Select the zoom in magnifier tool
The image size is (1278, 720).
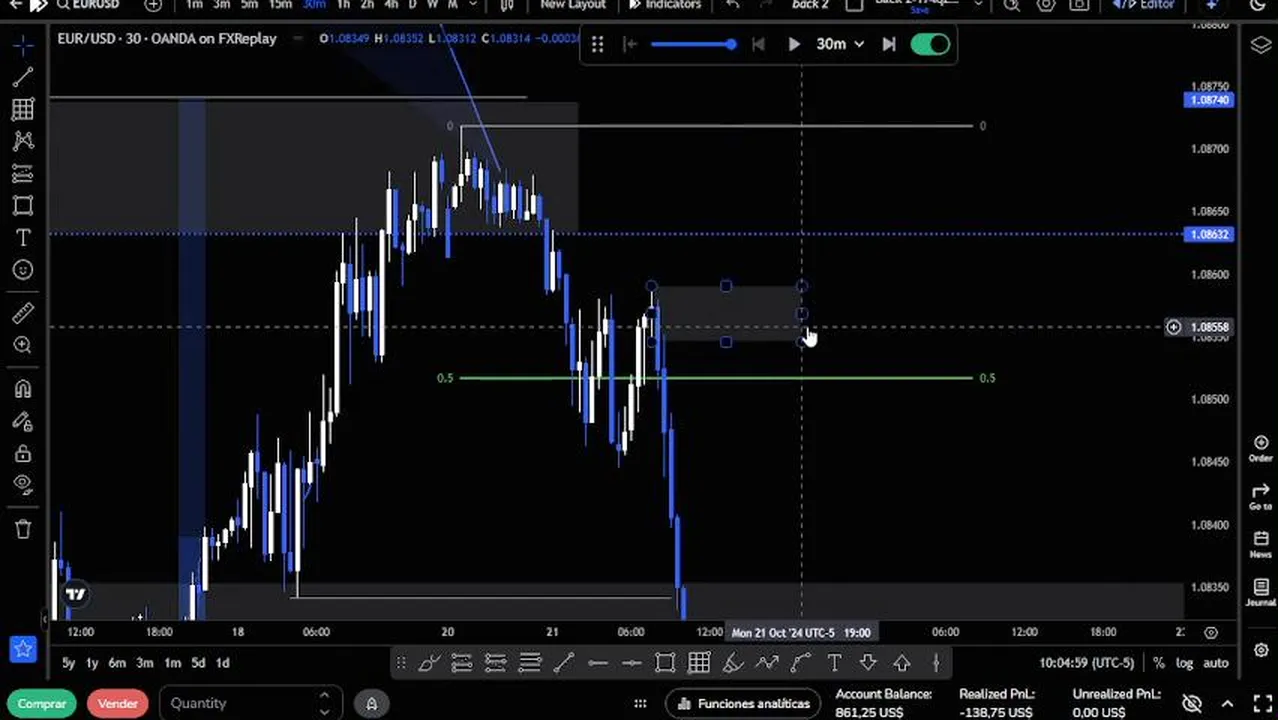(23, 345)
